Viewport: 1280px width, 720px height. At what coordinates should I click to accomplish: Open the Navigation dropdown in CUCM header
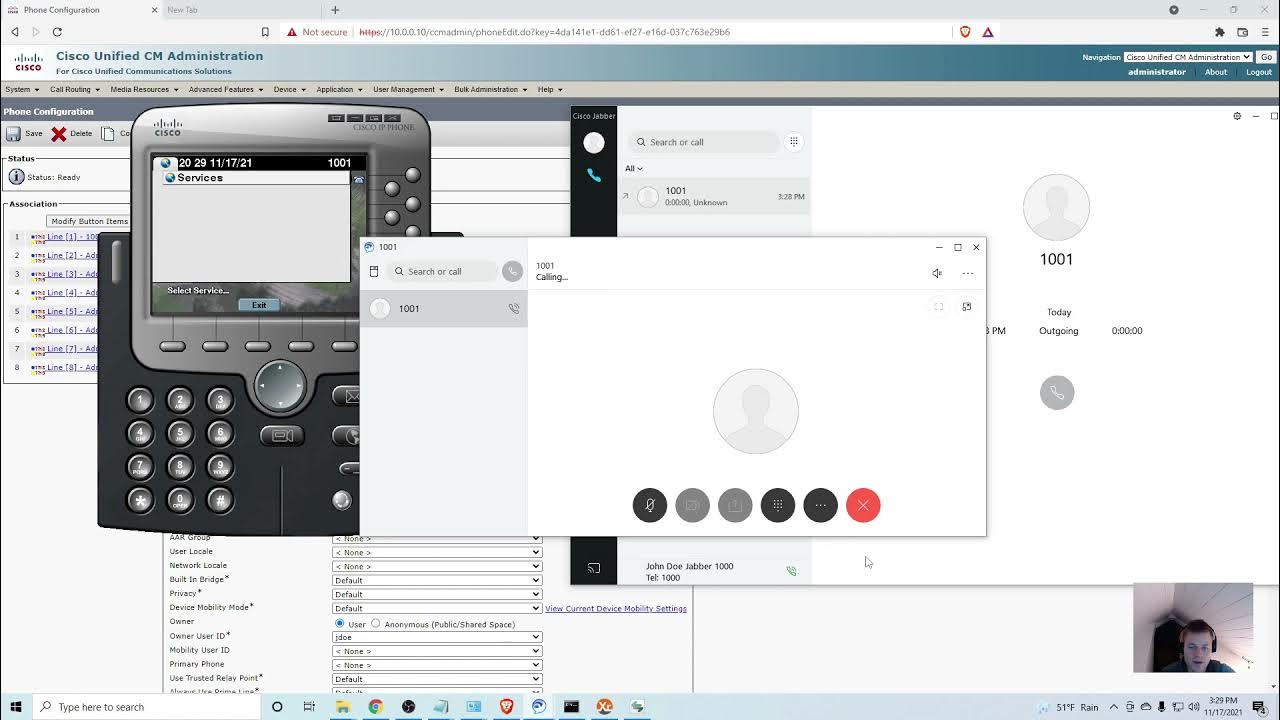tap(1188, 57)
